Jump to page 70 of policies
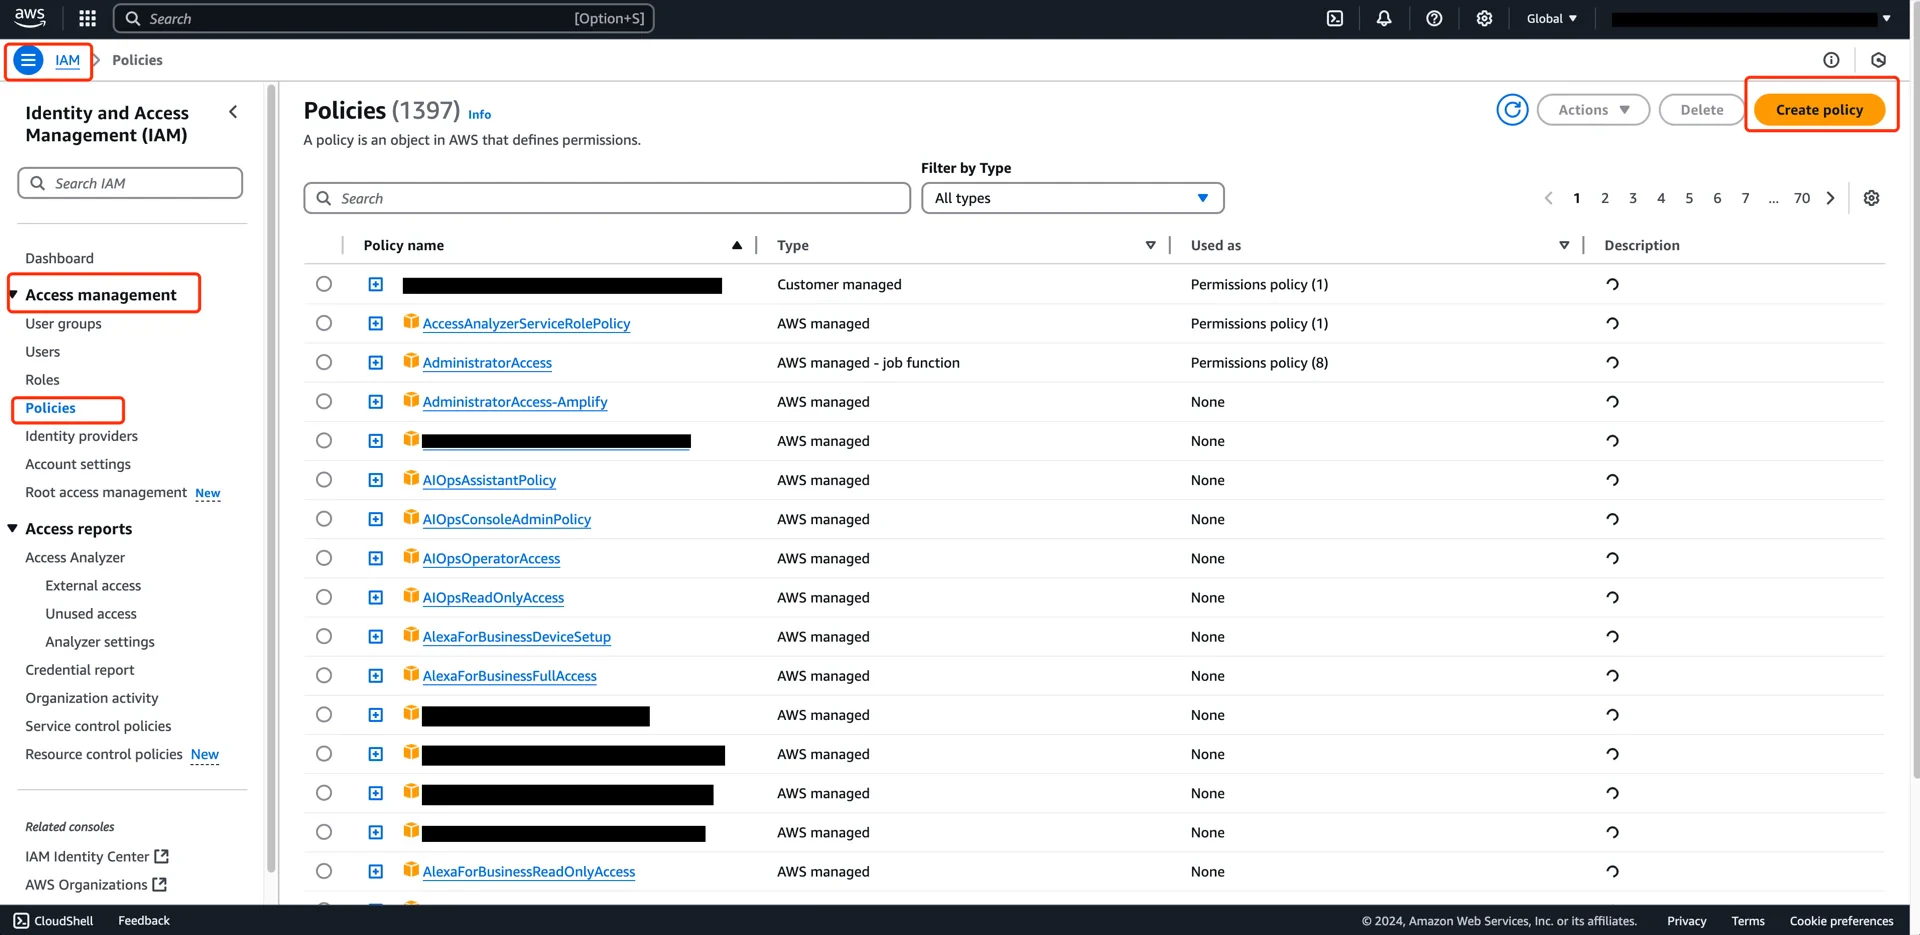Viewport: 1920px width, 935px height. point(1801,198)
